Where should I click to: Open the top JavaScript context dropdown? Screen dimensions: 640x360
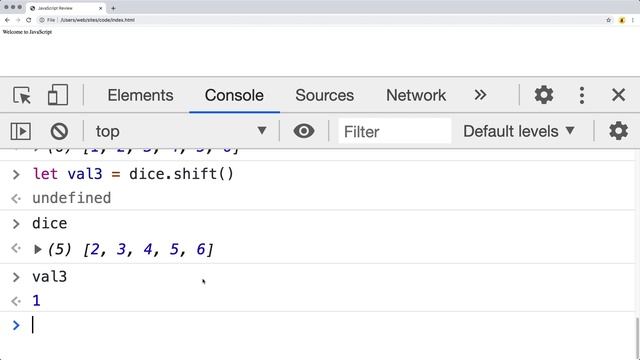tap(181, 131)
